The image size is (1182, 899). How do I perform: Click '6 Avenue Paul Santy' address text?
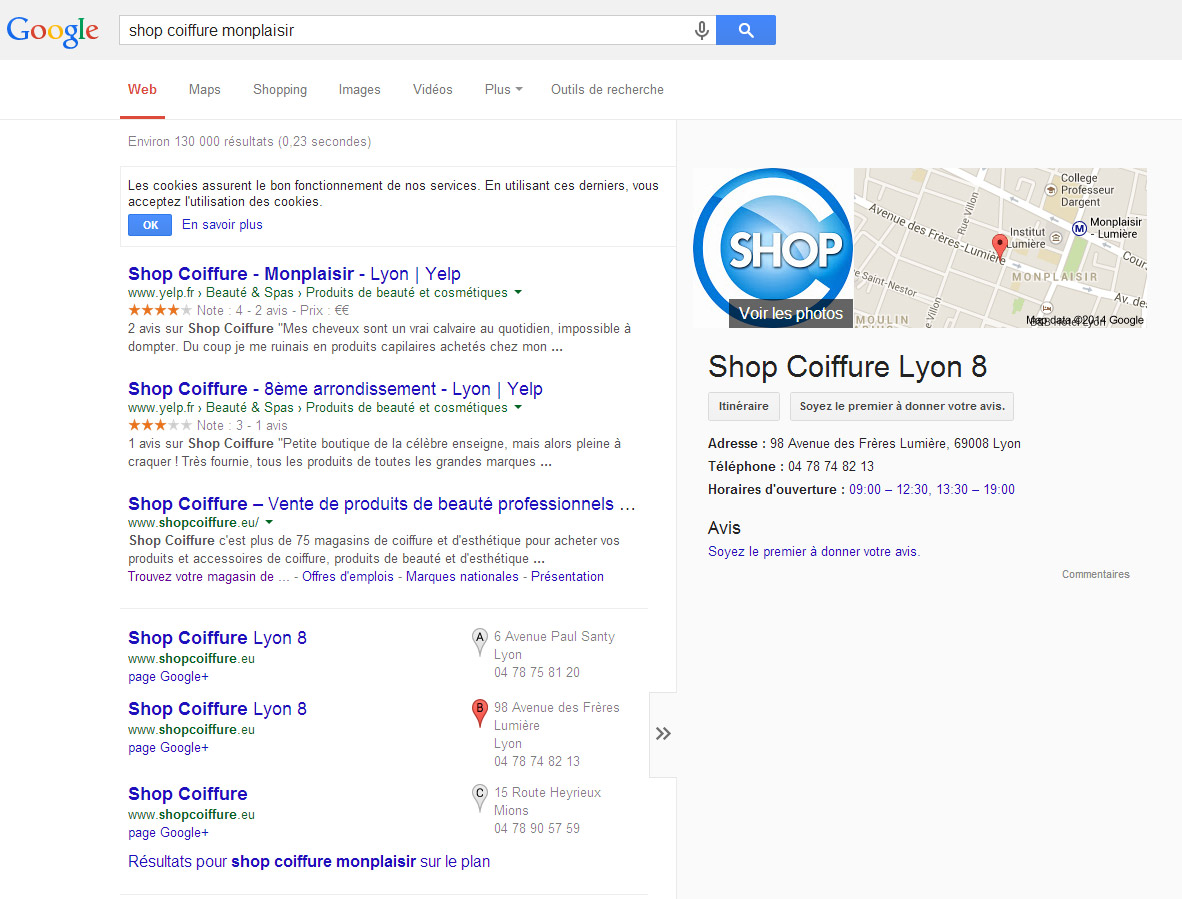[x=554, y=637]
